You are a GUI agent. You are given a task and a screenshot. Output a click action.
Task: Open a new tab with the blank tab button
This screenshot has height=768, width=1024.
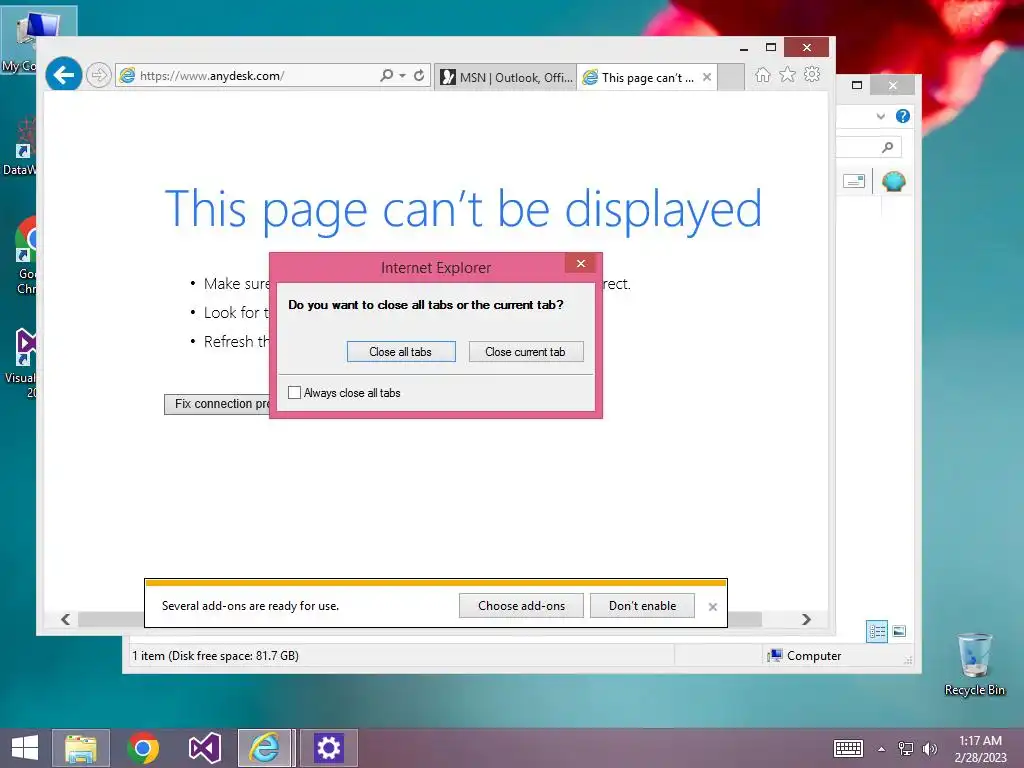(731, 77)
